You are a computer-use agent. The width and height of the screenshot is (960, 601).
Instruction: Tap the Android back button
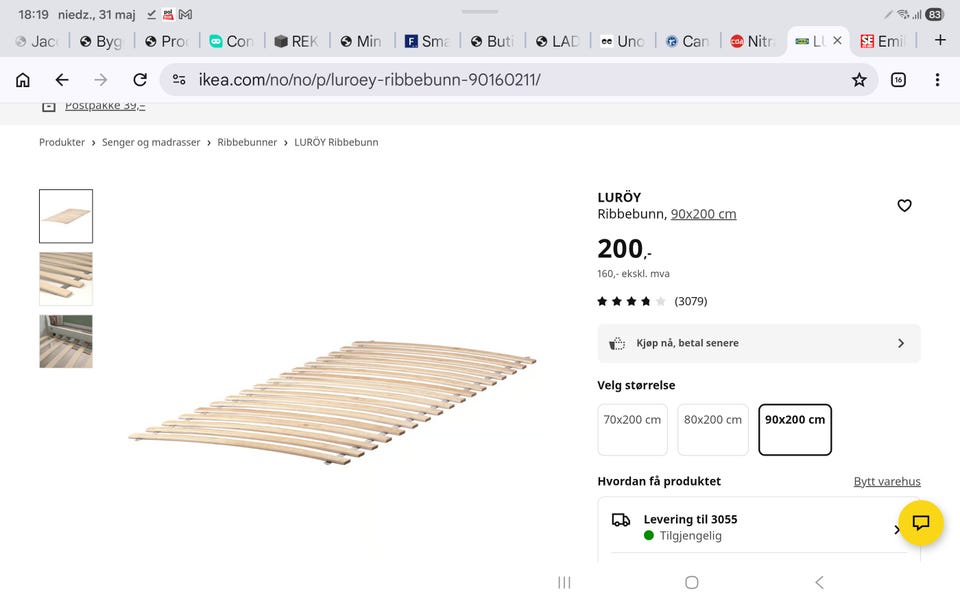819,583
